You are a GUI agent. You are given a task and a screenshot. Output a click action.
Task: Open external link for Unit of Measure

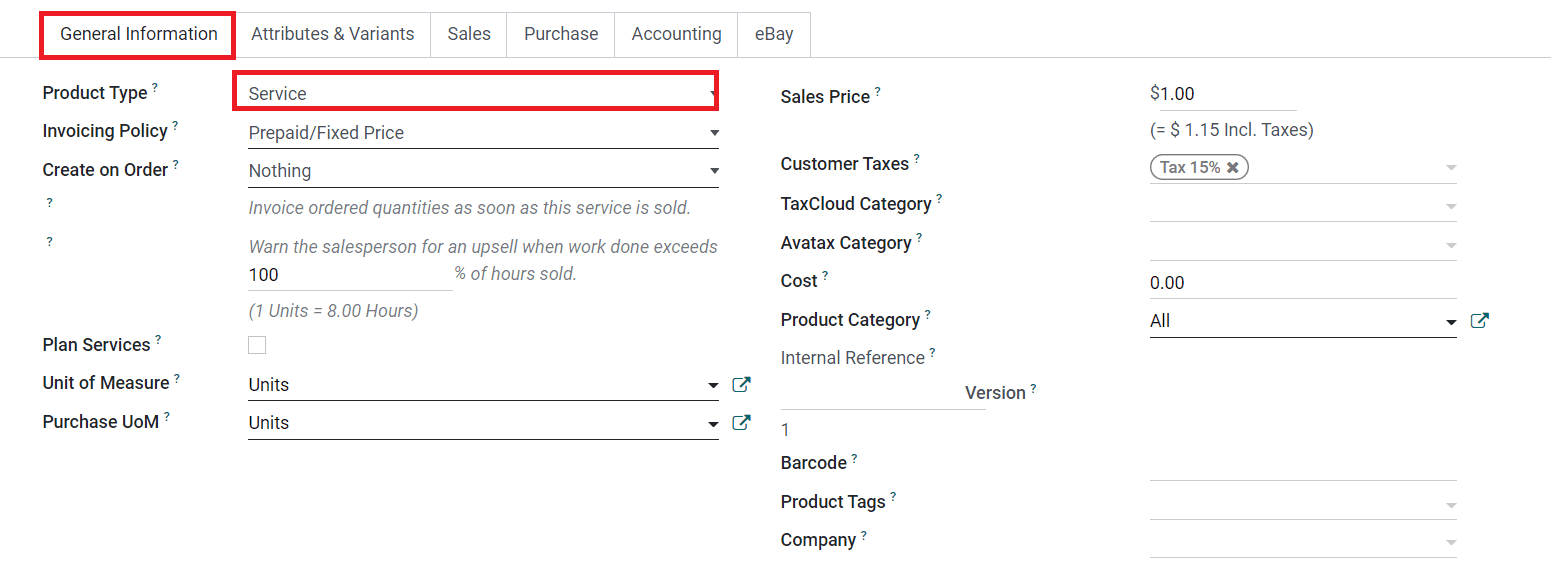pos(741,385)
